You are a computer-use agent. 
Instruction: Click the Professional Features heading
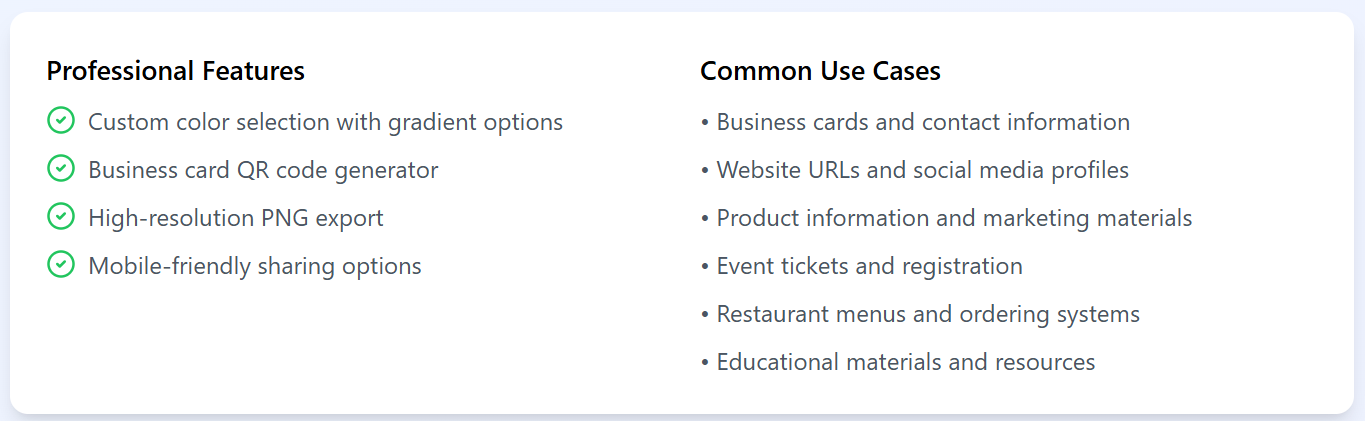click(176, 71)
